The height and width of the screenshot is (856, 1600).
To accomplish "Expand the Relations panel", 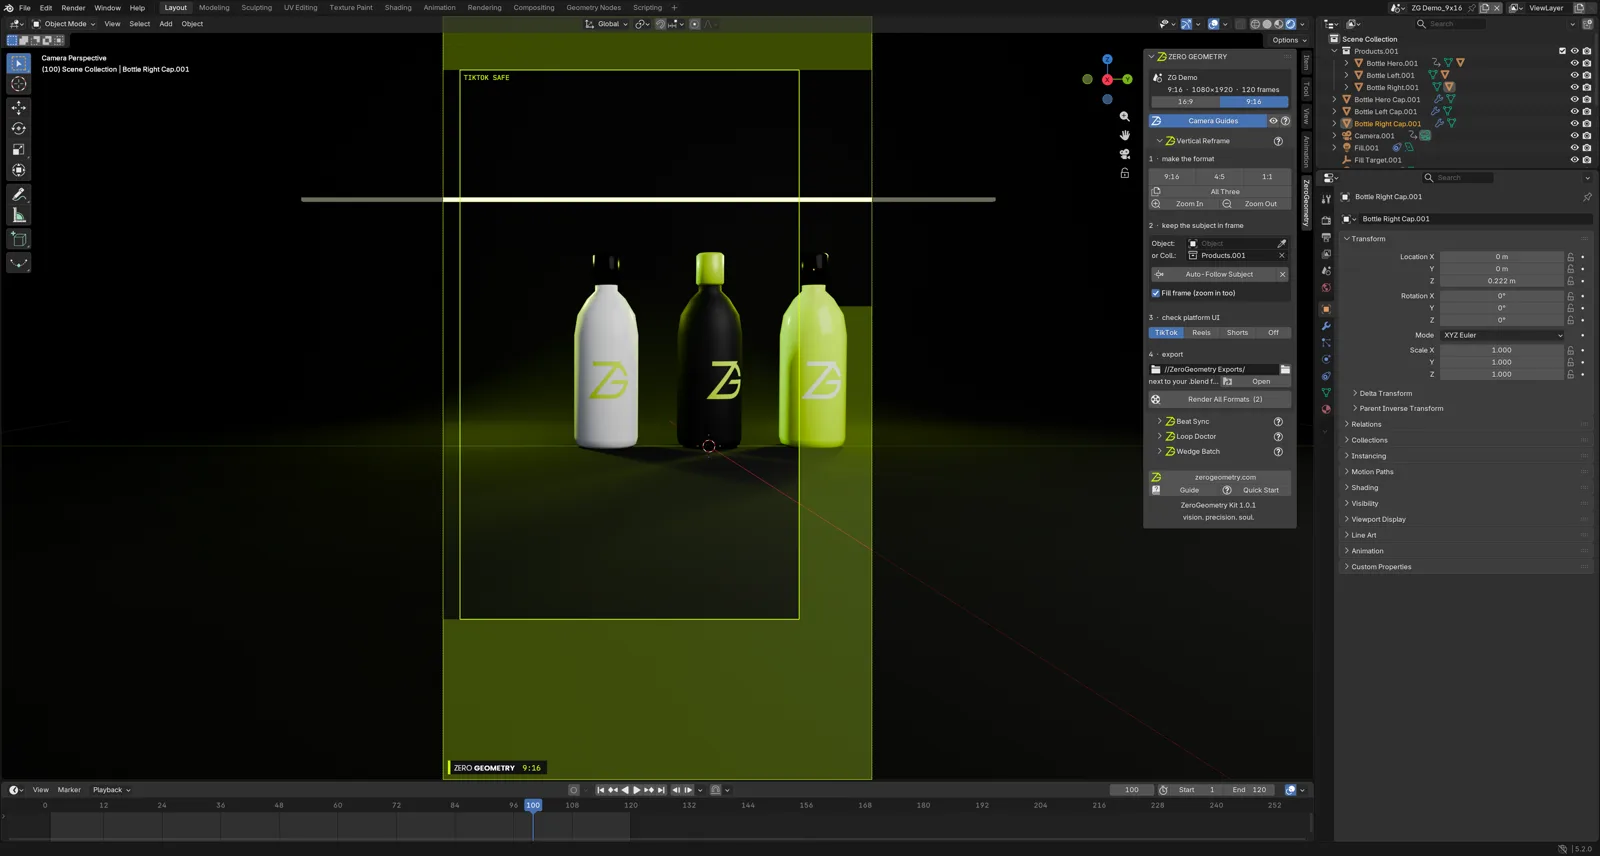I will [x=1366, y=424].
